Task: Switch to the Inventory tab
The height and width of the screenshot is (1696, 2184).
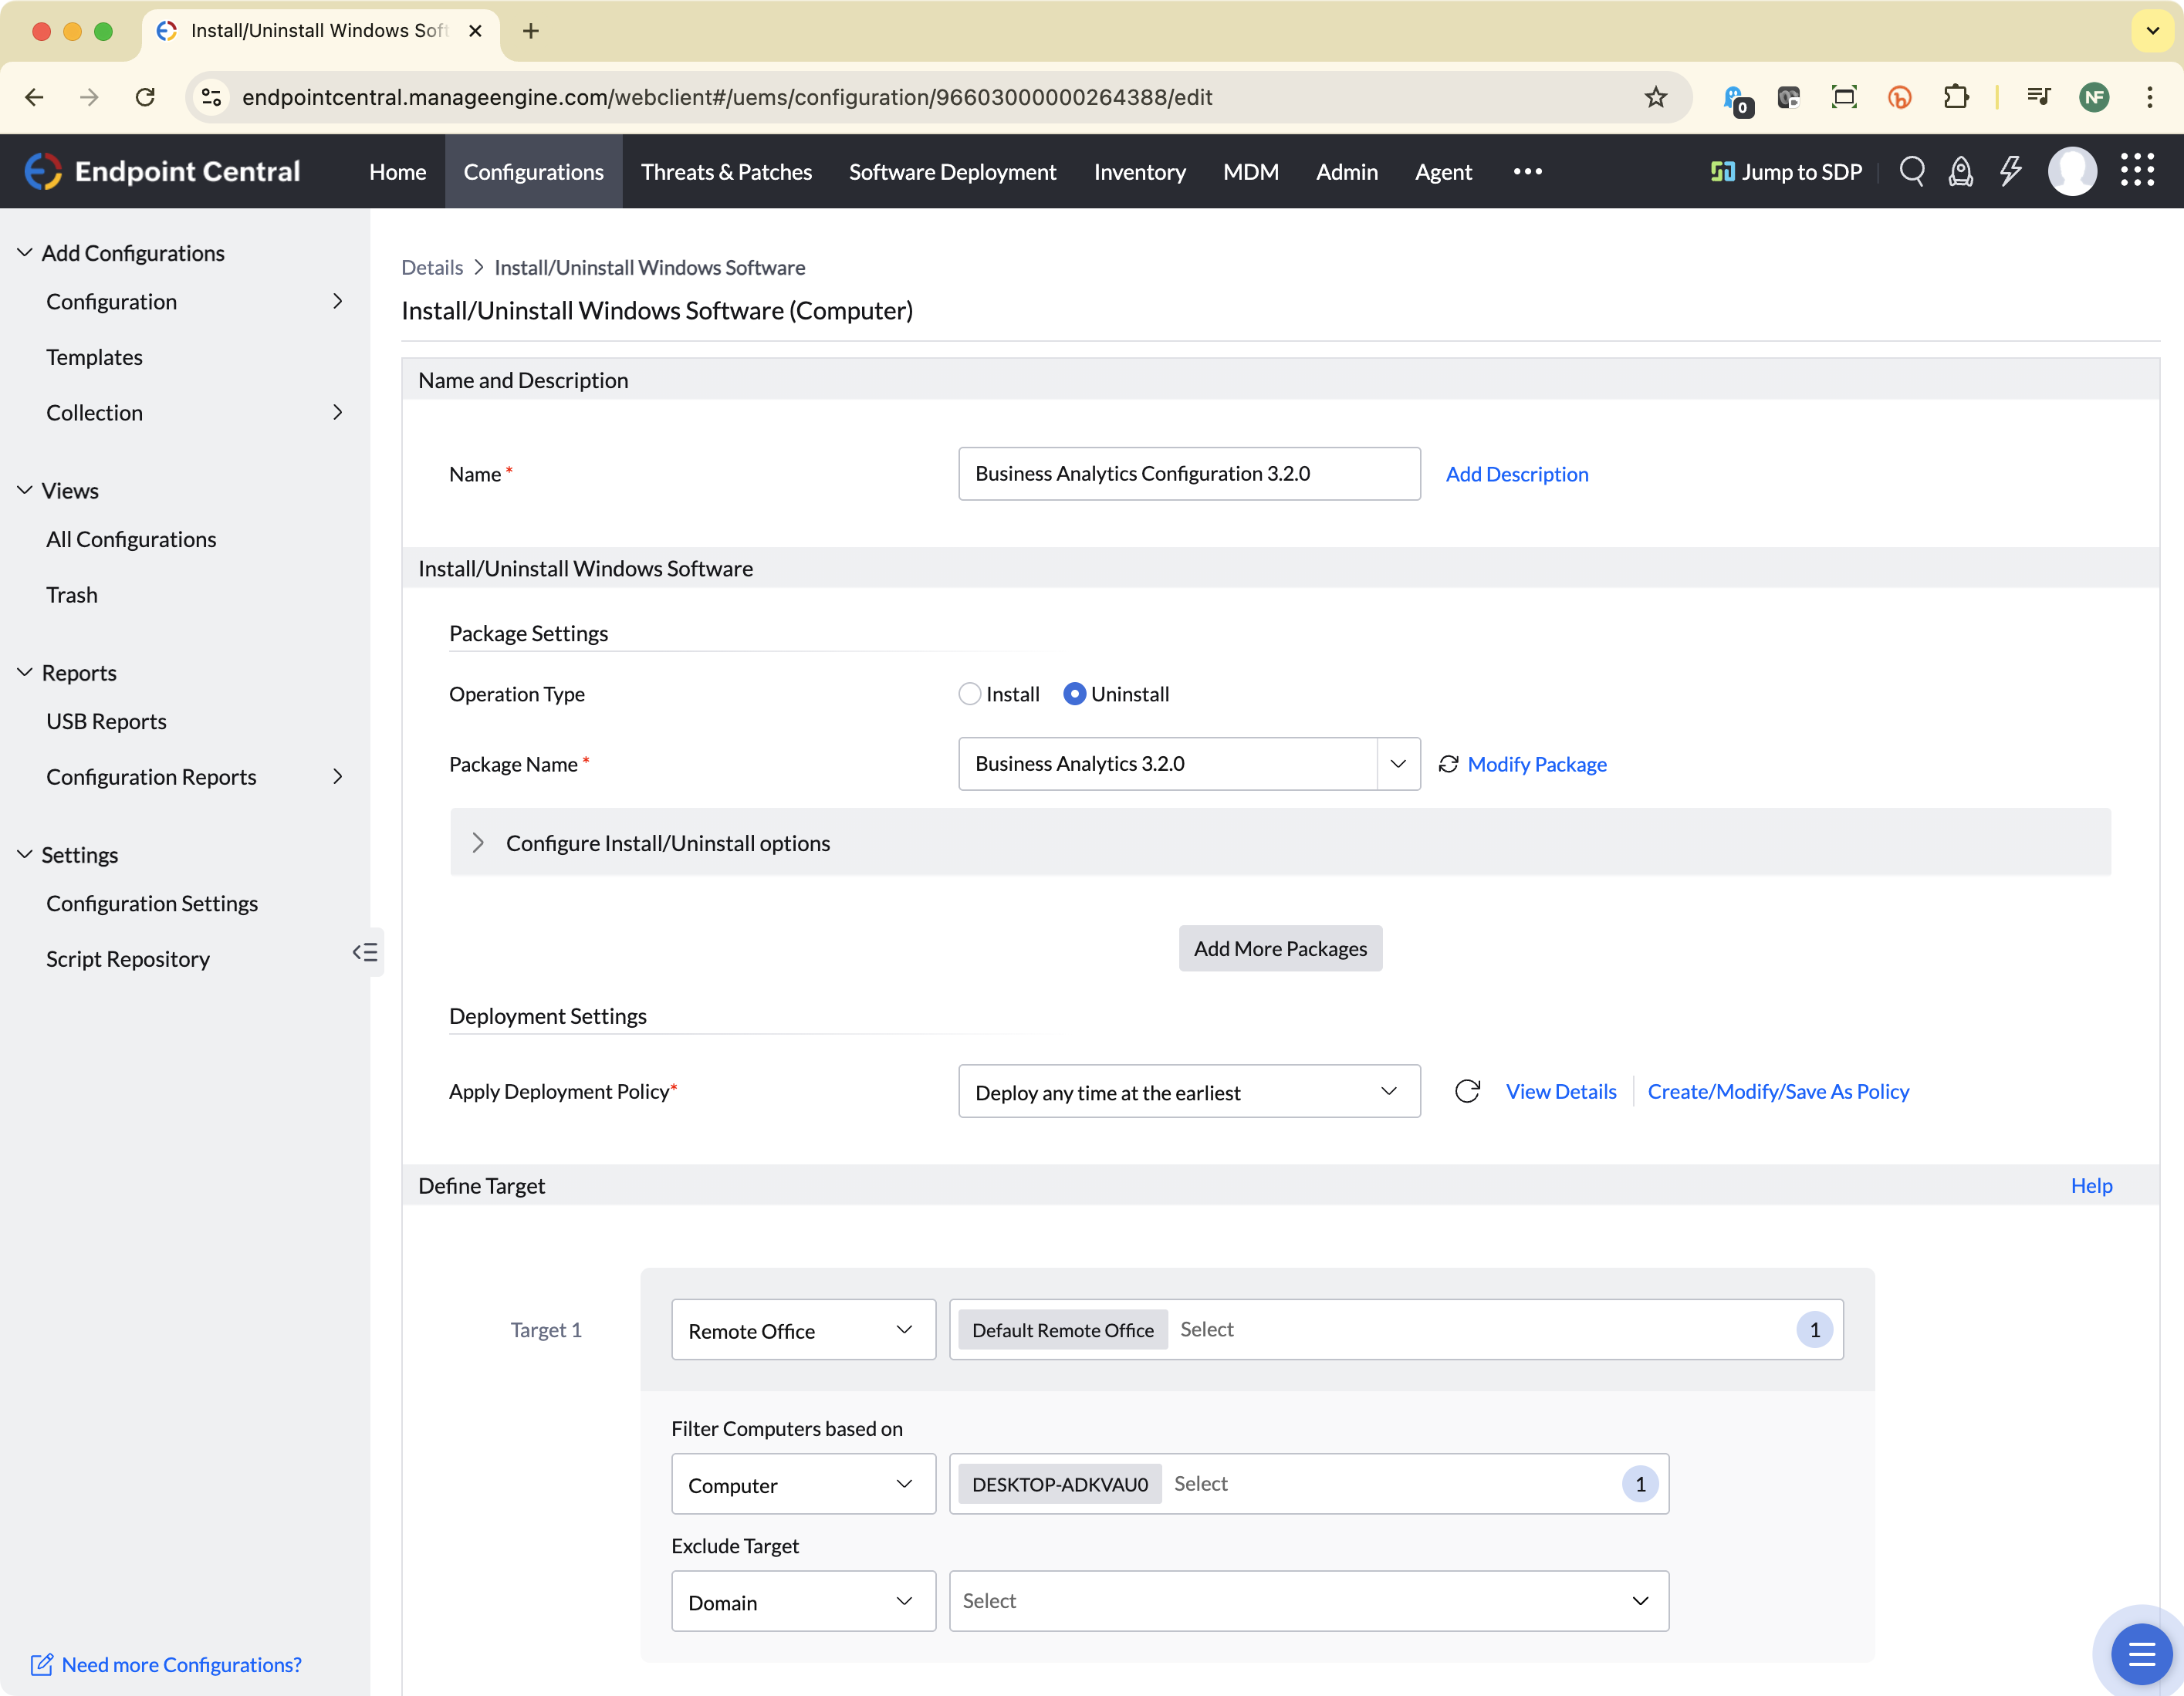Action: tap(1139, 171)
